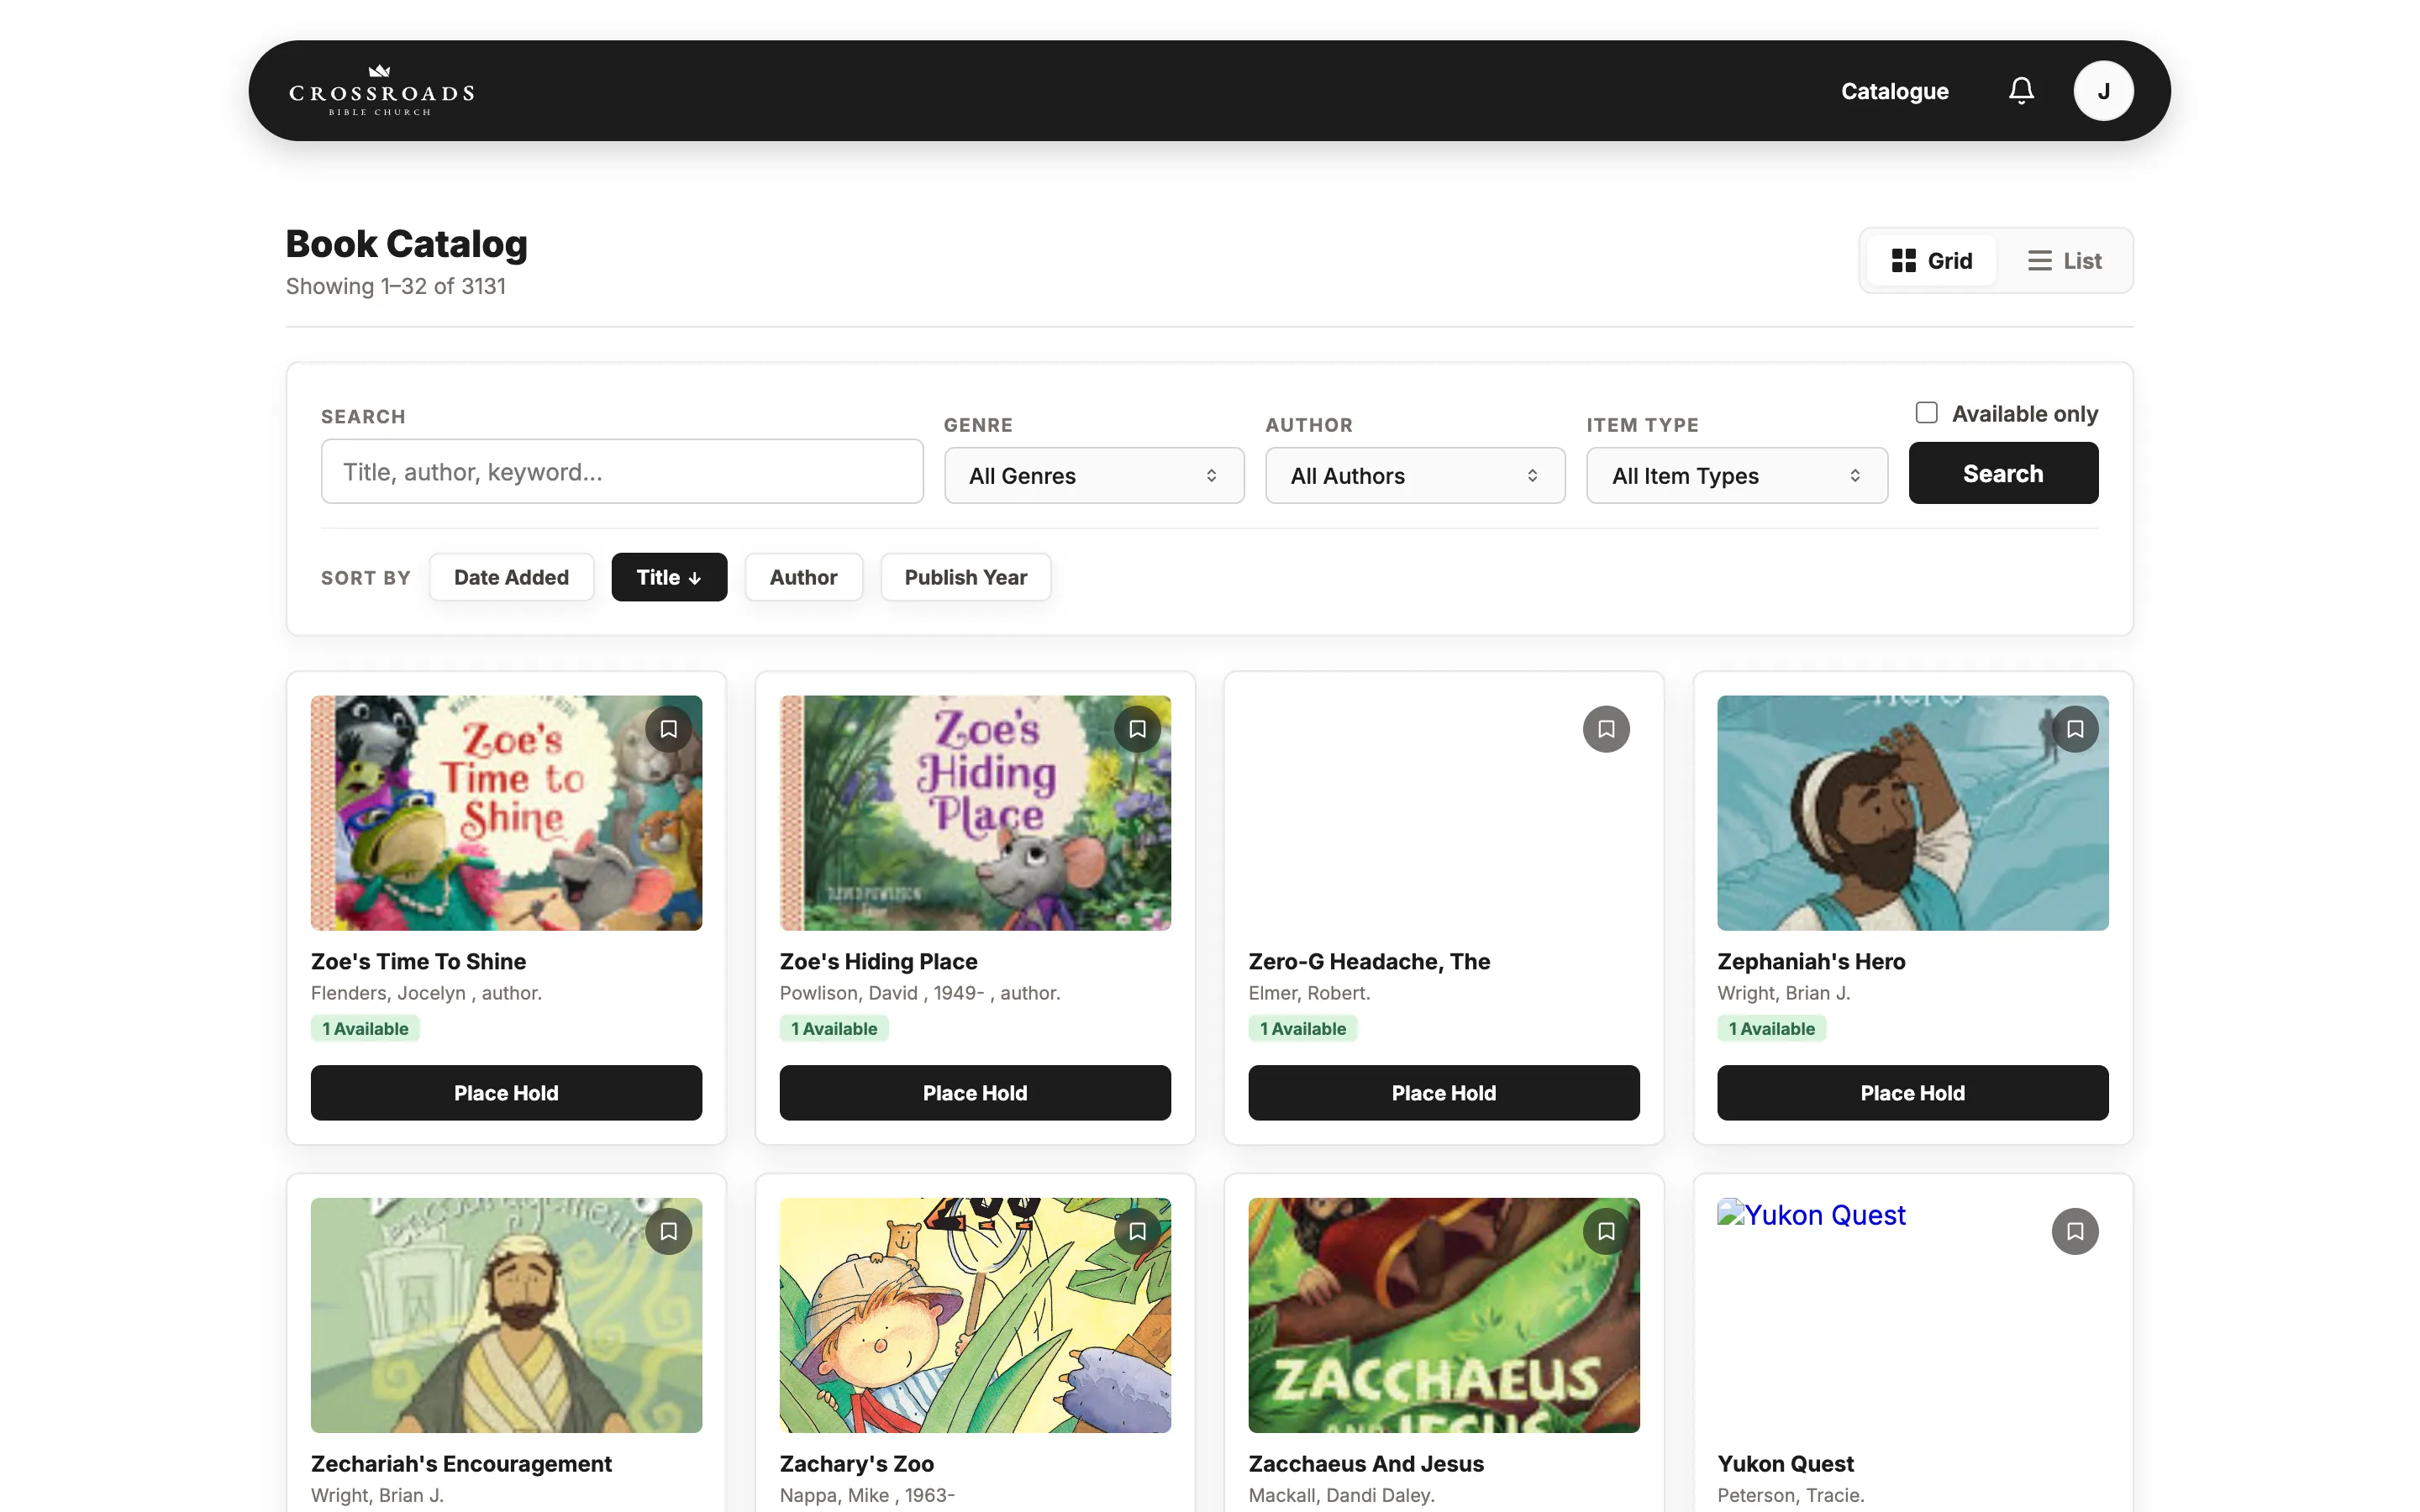Viewport: 2420px width, 1512px height.
Task: Open the Zero-G Headache, The title
Action: pos(1369,961)
